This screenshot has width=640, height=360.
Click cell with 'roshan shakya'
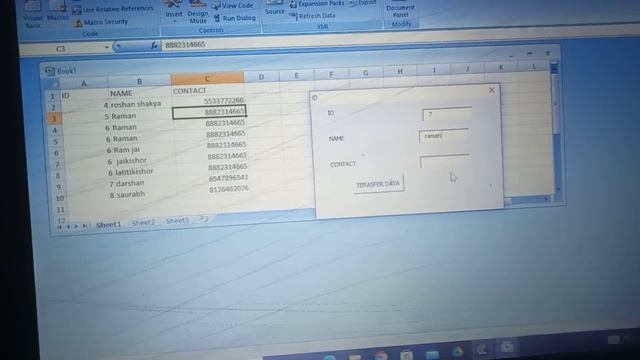pos(140,104)
